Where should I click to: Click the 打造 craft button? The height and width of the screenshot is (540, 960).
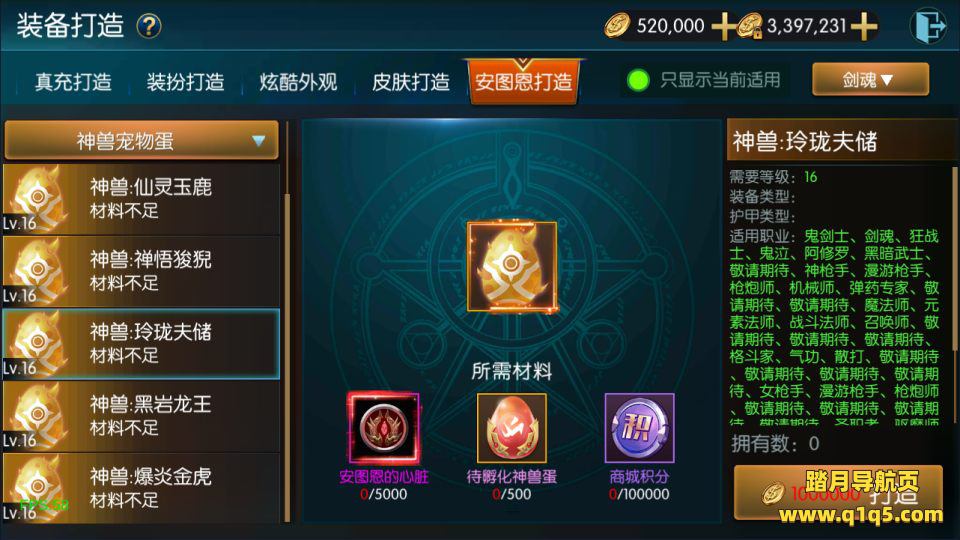pos(838,493)
